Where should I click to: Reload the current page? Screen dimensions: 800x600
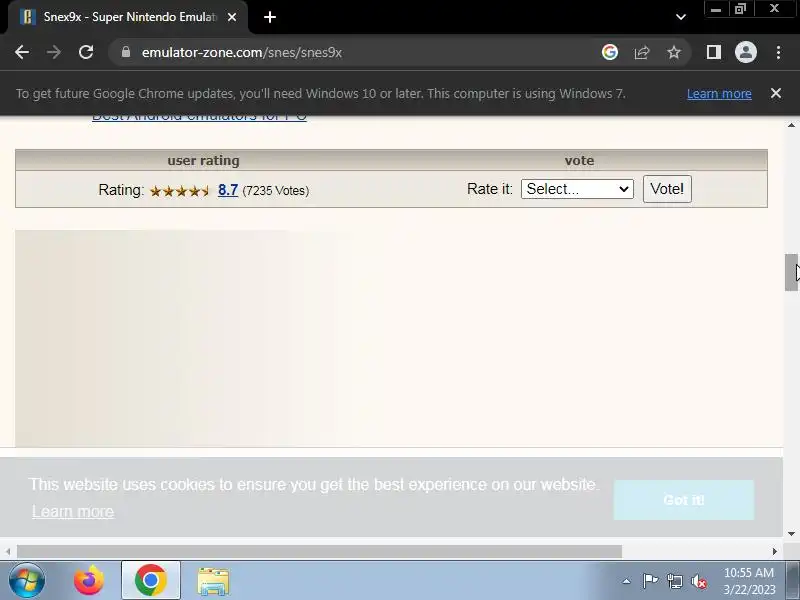(x=86, y=52)
